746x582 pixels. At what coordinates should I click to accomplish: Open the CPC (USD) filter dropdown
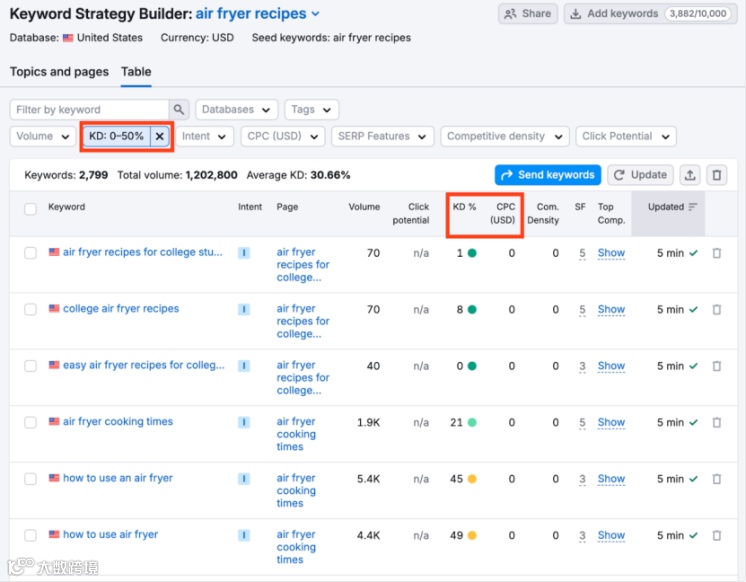click(283, 137)
